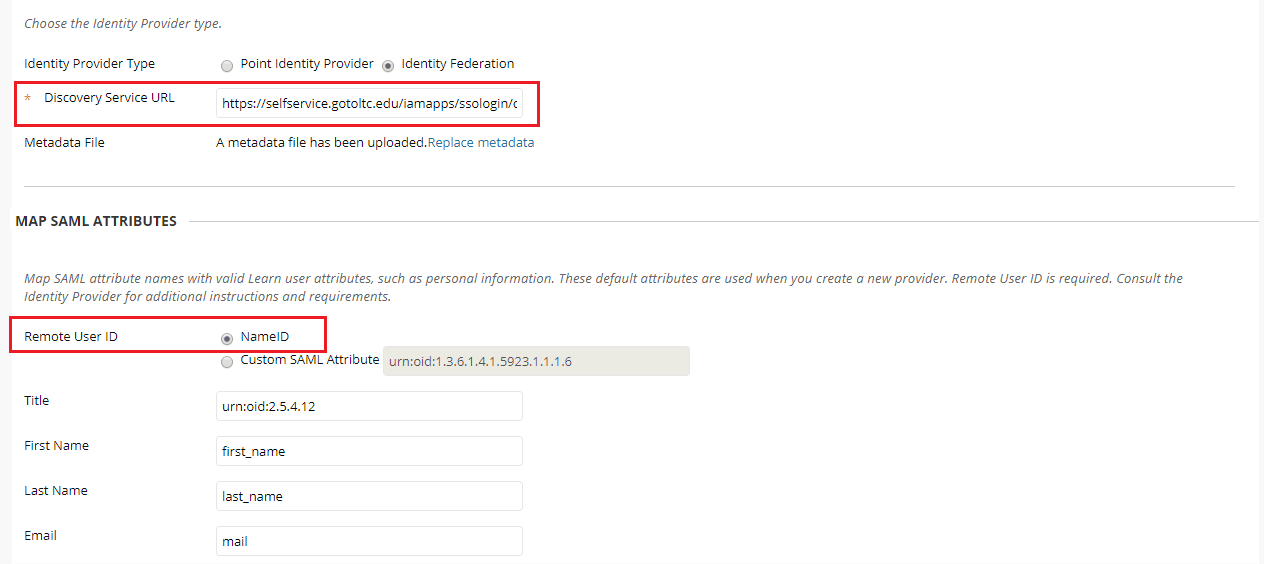1264x564 pixels.
Task: Click the 'Remote User ID' label
Action: tap(71, 337)
